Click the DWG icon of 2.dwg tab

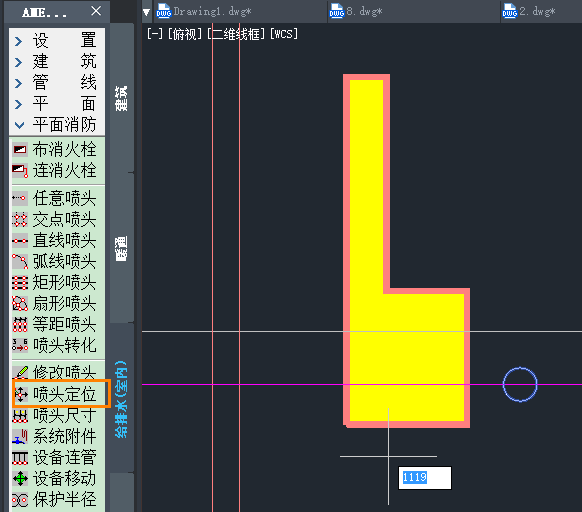click(510, 11)
